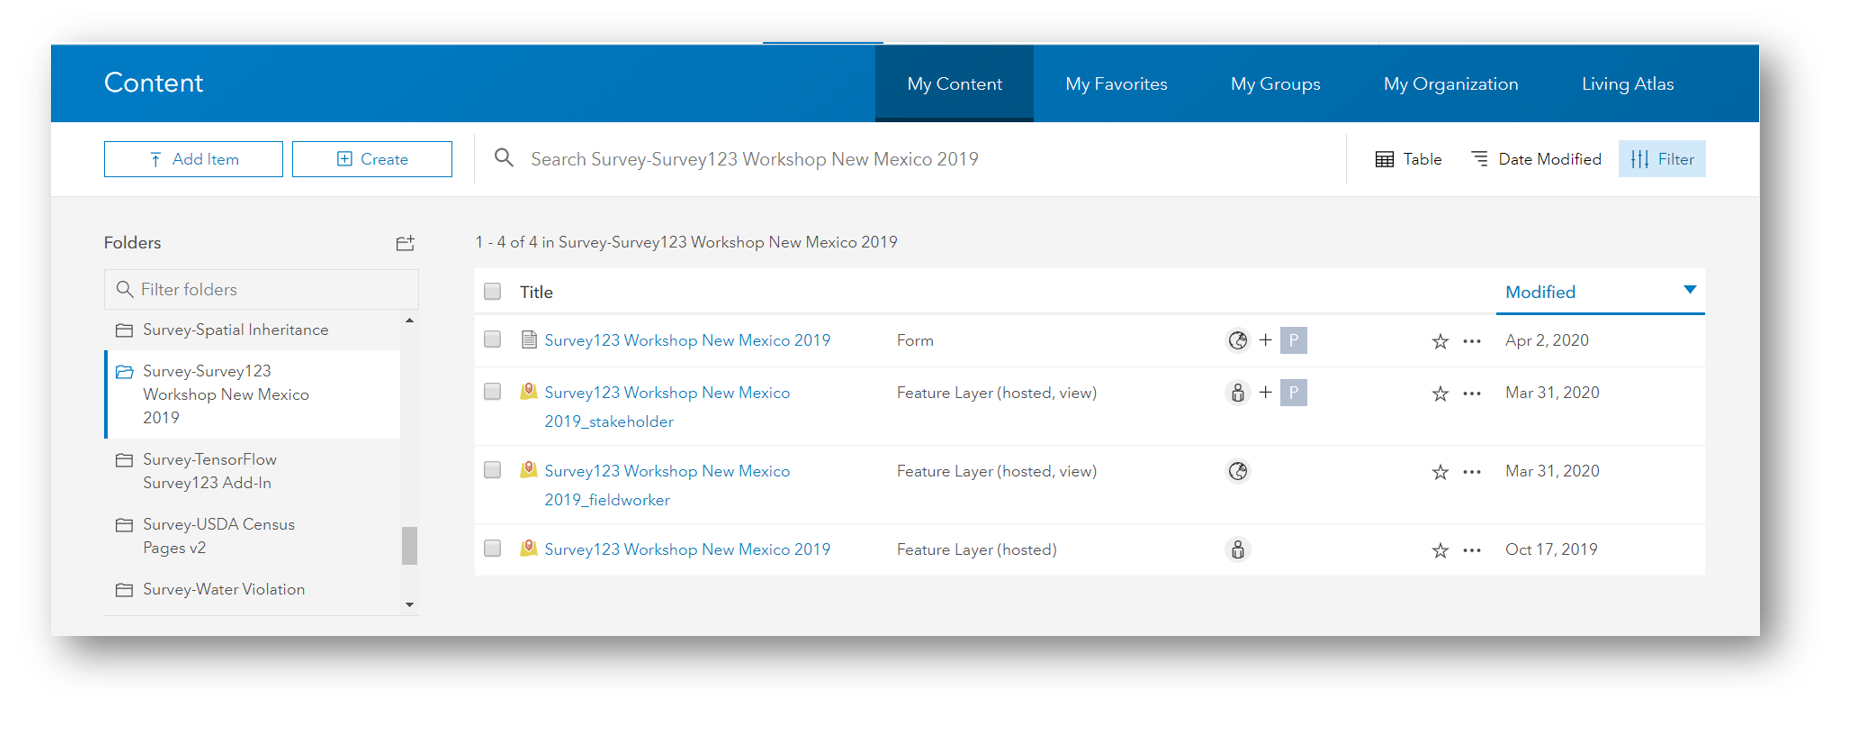Check the select-all checkbox beside Title
This screenshot has height=751, width=1869.
click(x=492, y=292)
